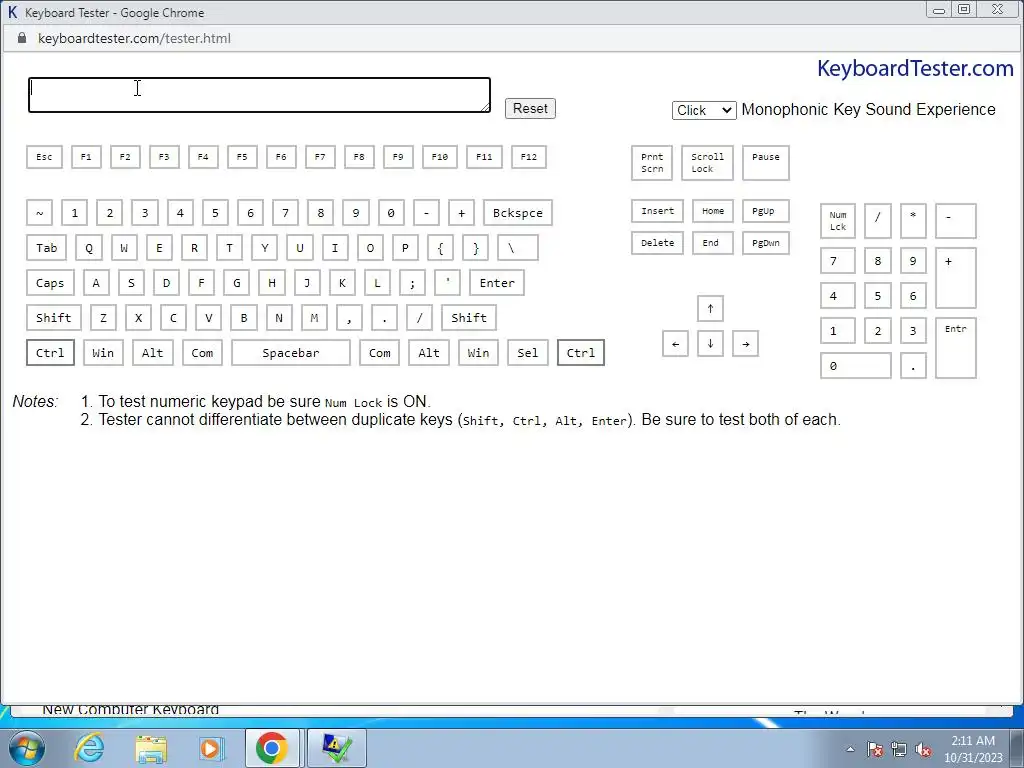Click the Pause key
The image size is (1024, 768).
pos(765,163)
